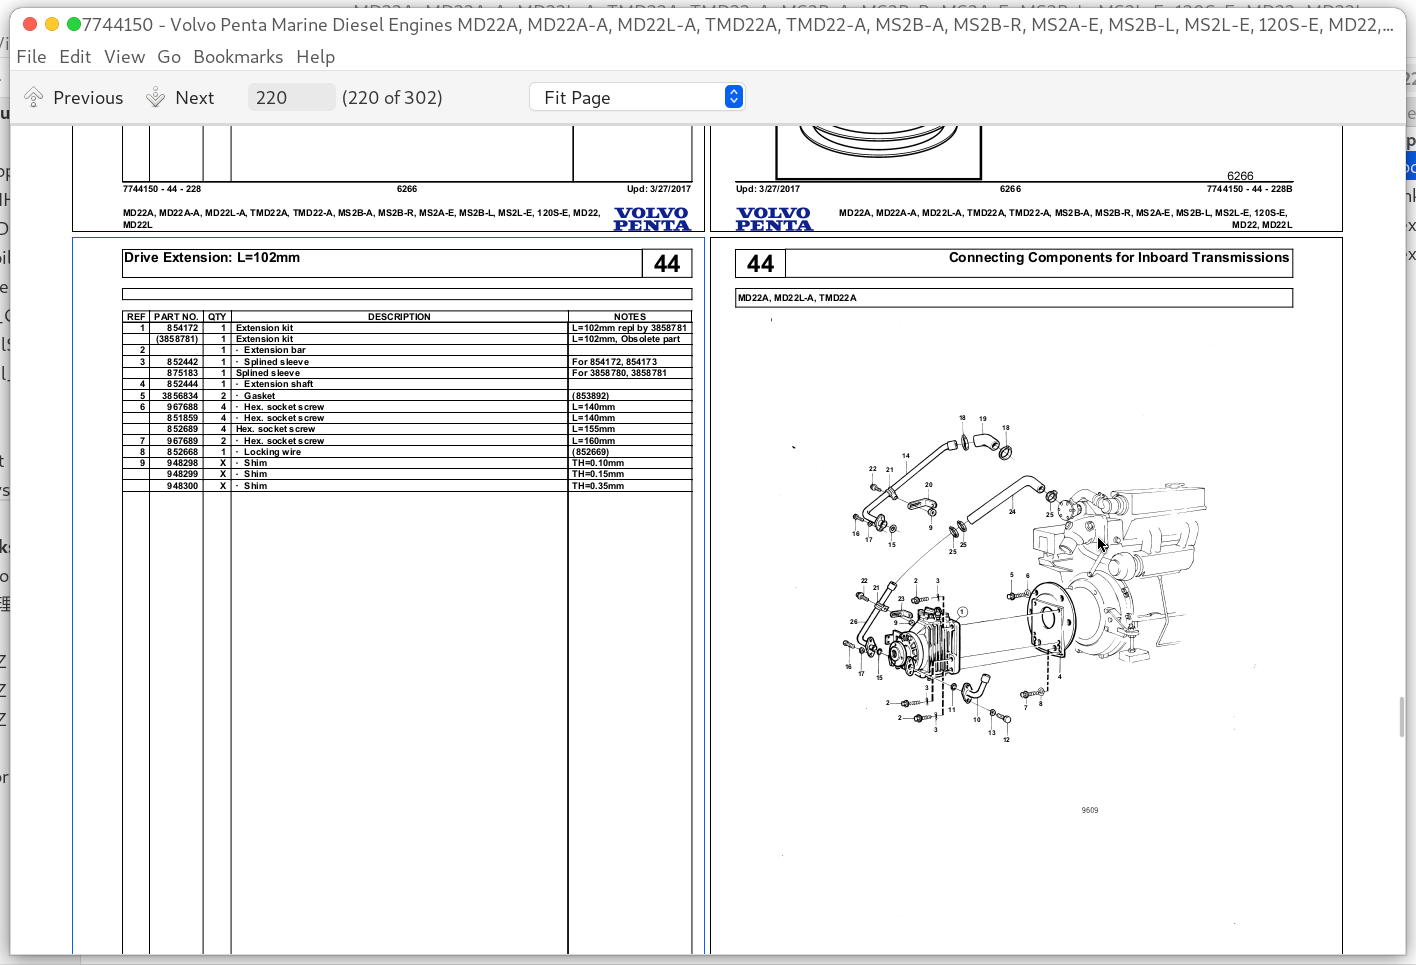Click part number 967689 row
Viewport: 1416px width, 965px height.
pos(407,441)
